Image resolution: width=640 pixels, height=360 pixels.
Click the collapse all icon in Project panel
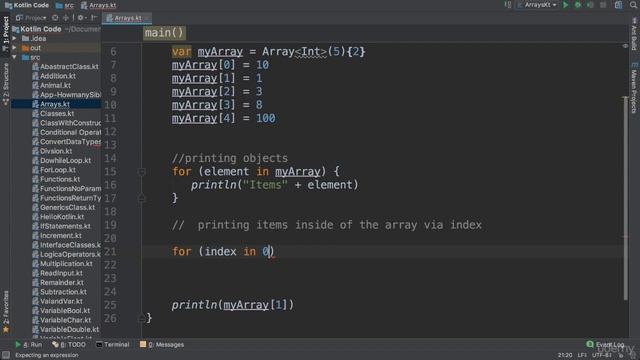tap(66, 18)
